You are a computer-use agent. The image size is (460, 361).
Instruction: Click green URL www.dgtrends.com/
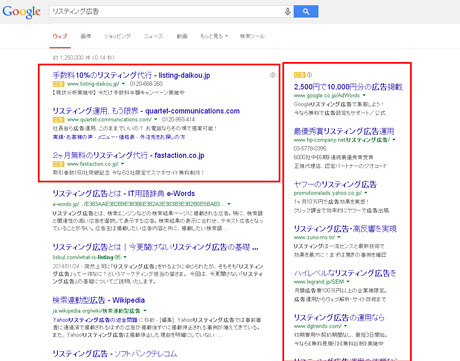point(318,326)
